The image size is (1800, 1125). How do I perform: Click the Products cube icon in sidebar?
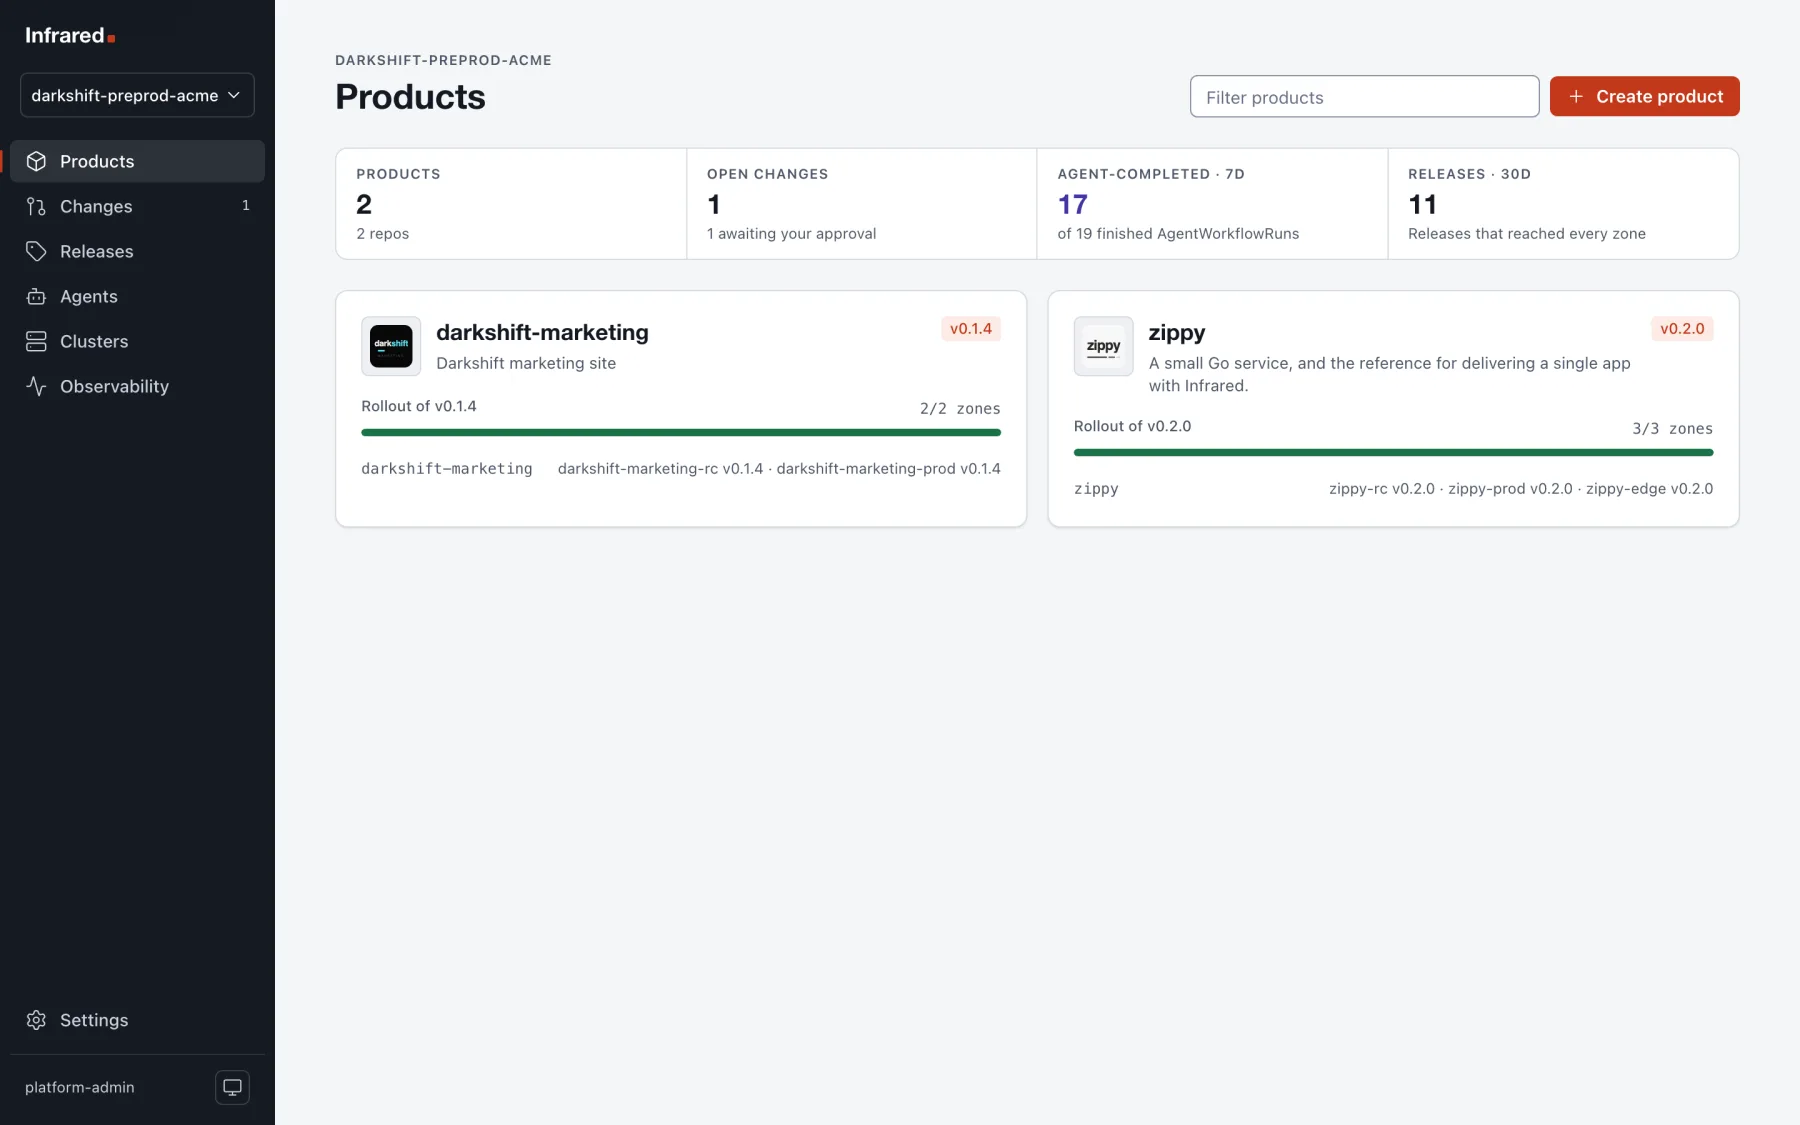[36, 161]
